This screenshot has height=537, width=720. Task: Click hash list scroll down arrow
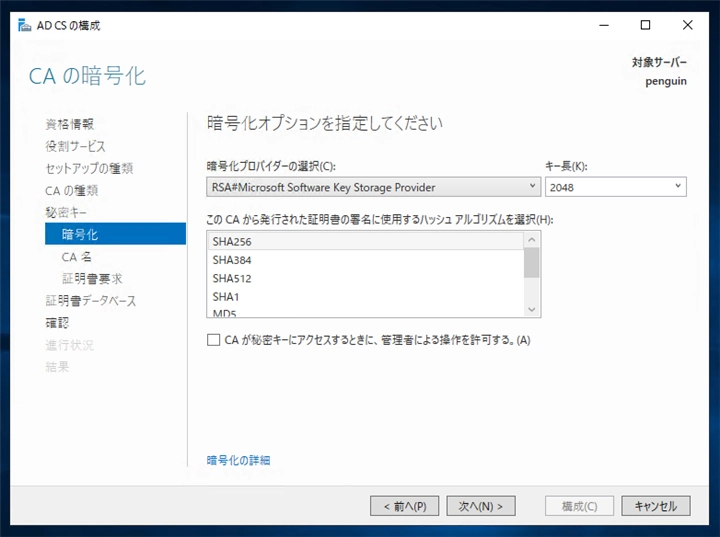[x=532, y=309]
